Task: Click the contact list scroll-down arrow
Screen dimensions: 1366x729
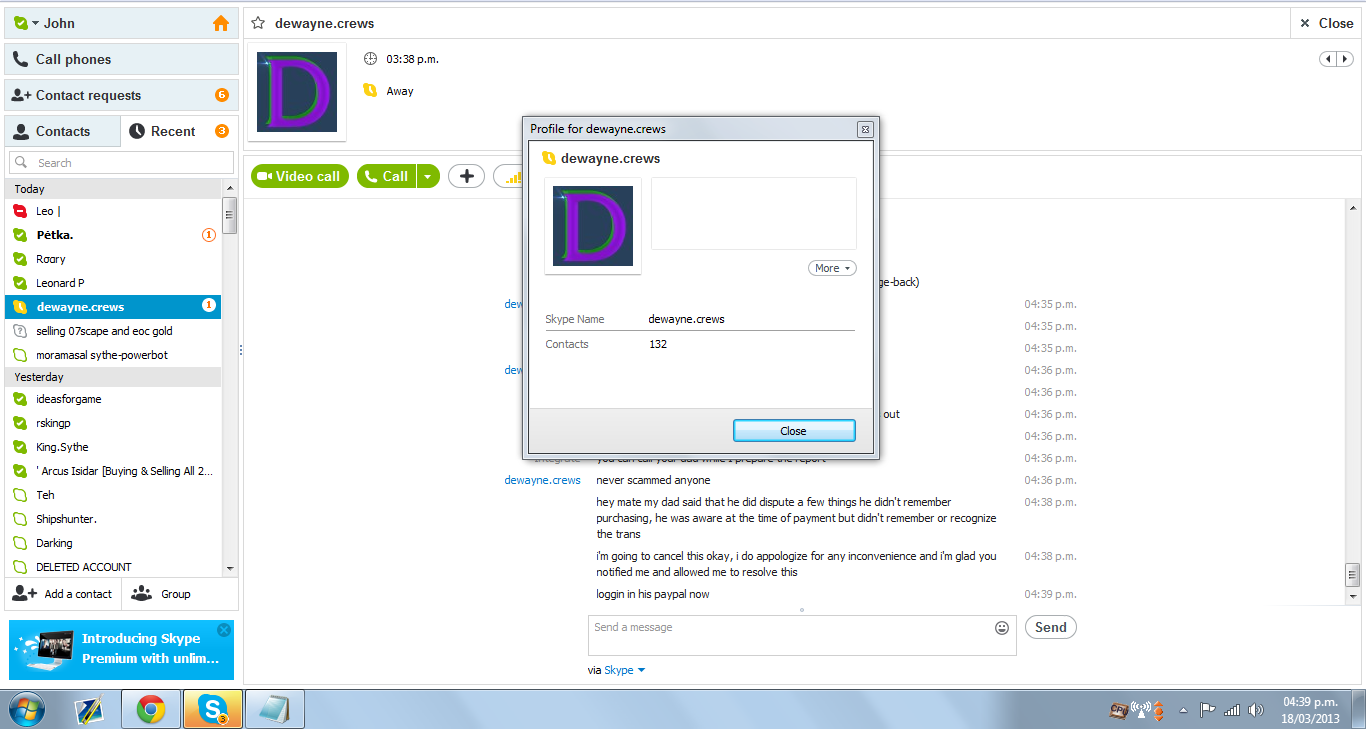Action: point(230,568)
